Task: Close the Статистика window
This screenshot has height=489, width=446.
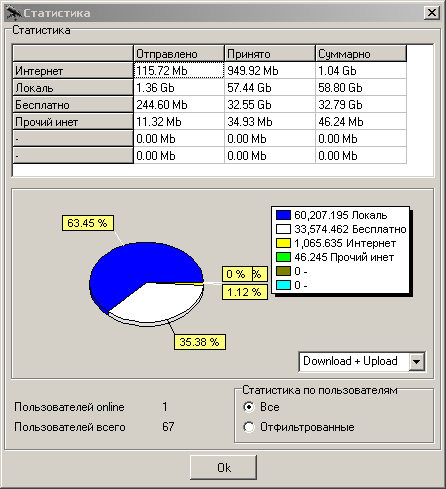Action: 431,13
